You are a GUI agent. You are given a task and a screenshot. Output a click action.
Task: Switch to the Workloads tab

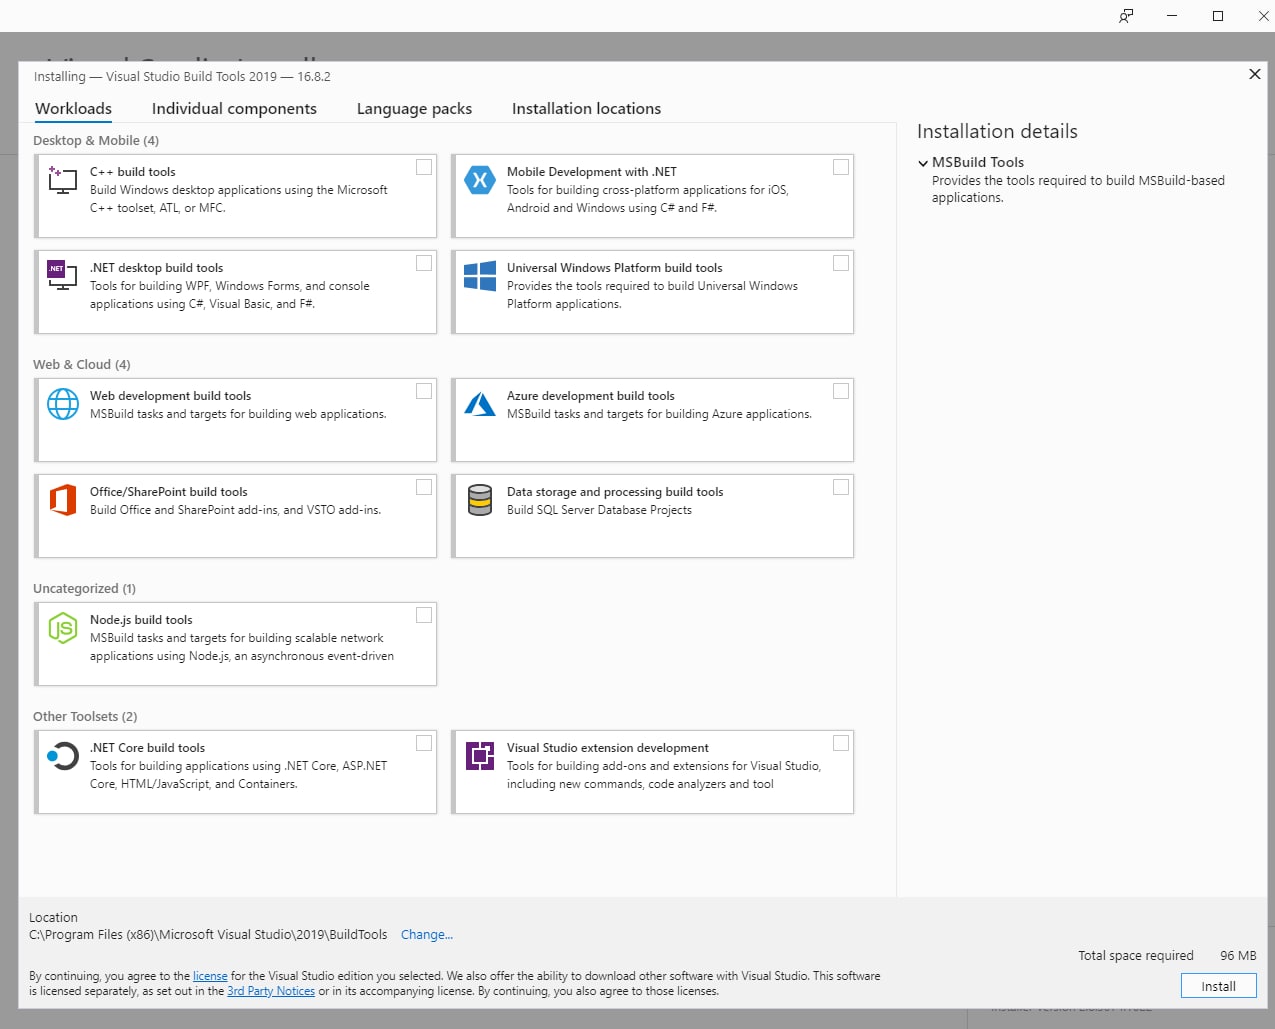point(73,108)
